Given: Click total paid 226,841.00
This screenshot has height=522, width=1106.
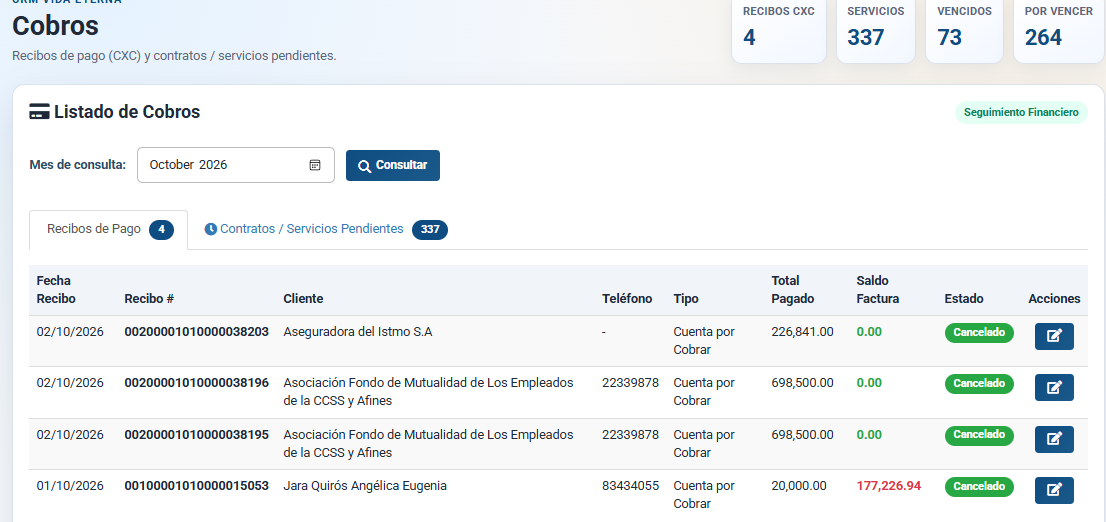Looking at the screenshot, I should click(x=802, y=332).
